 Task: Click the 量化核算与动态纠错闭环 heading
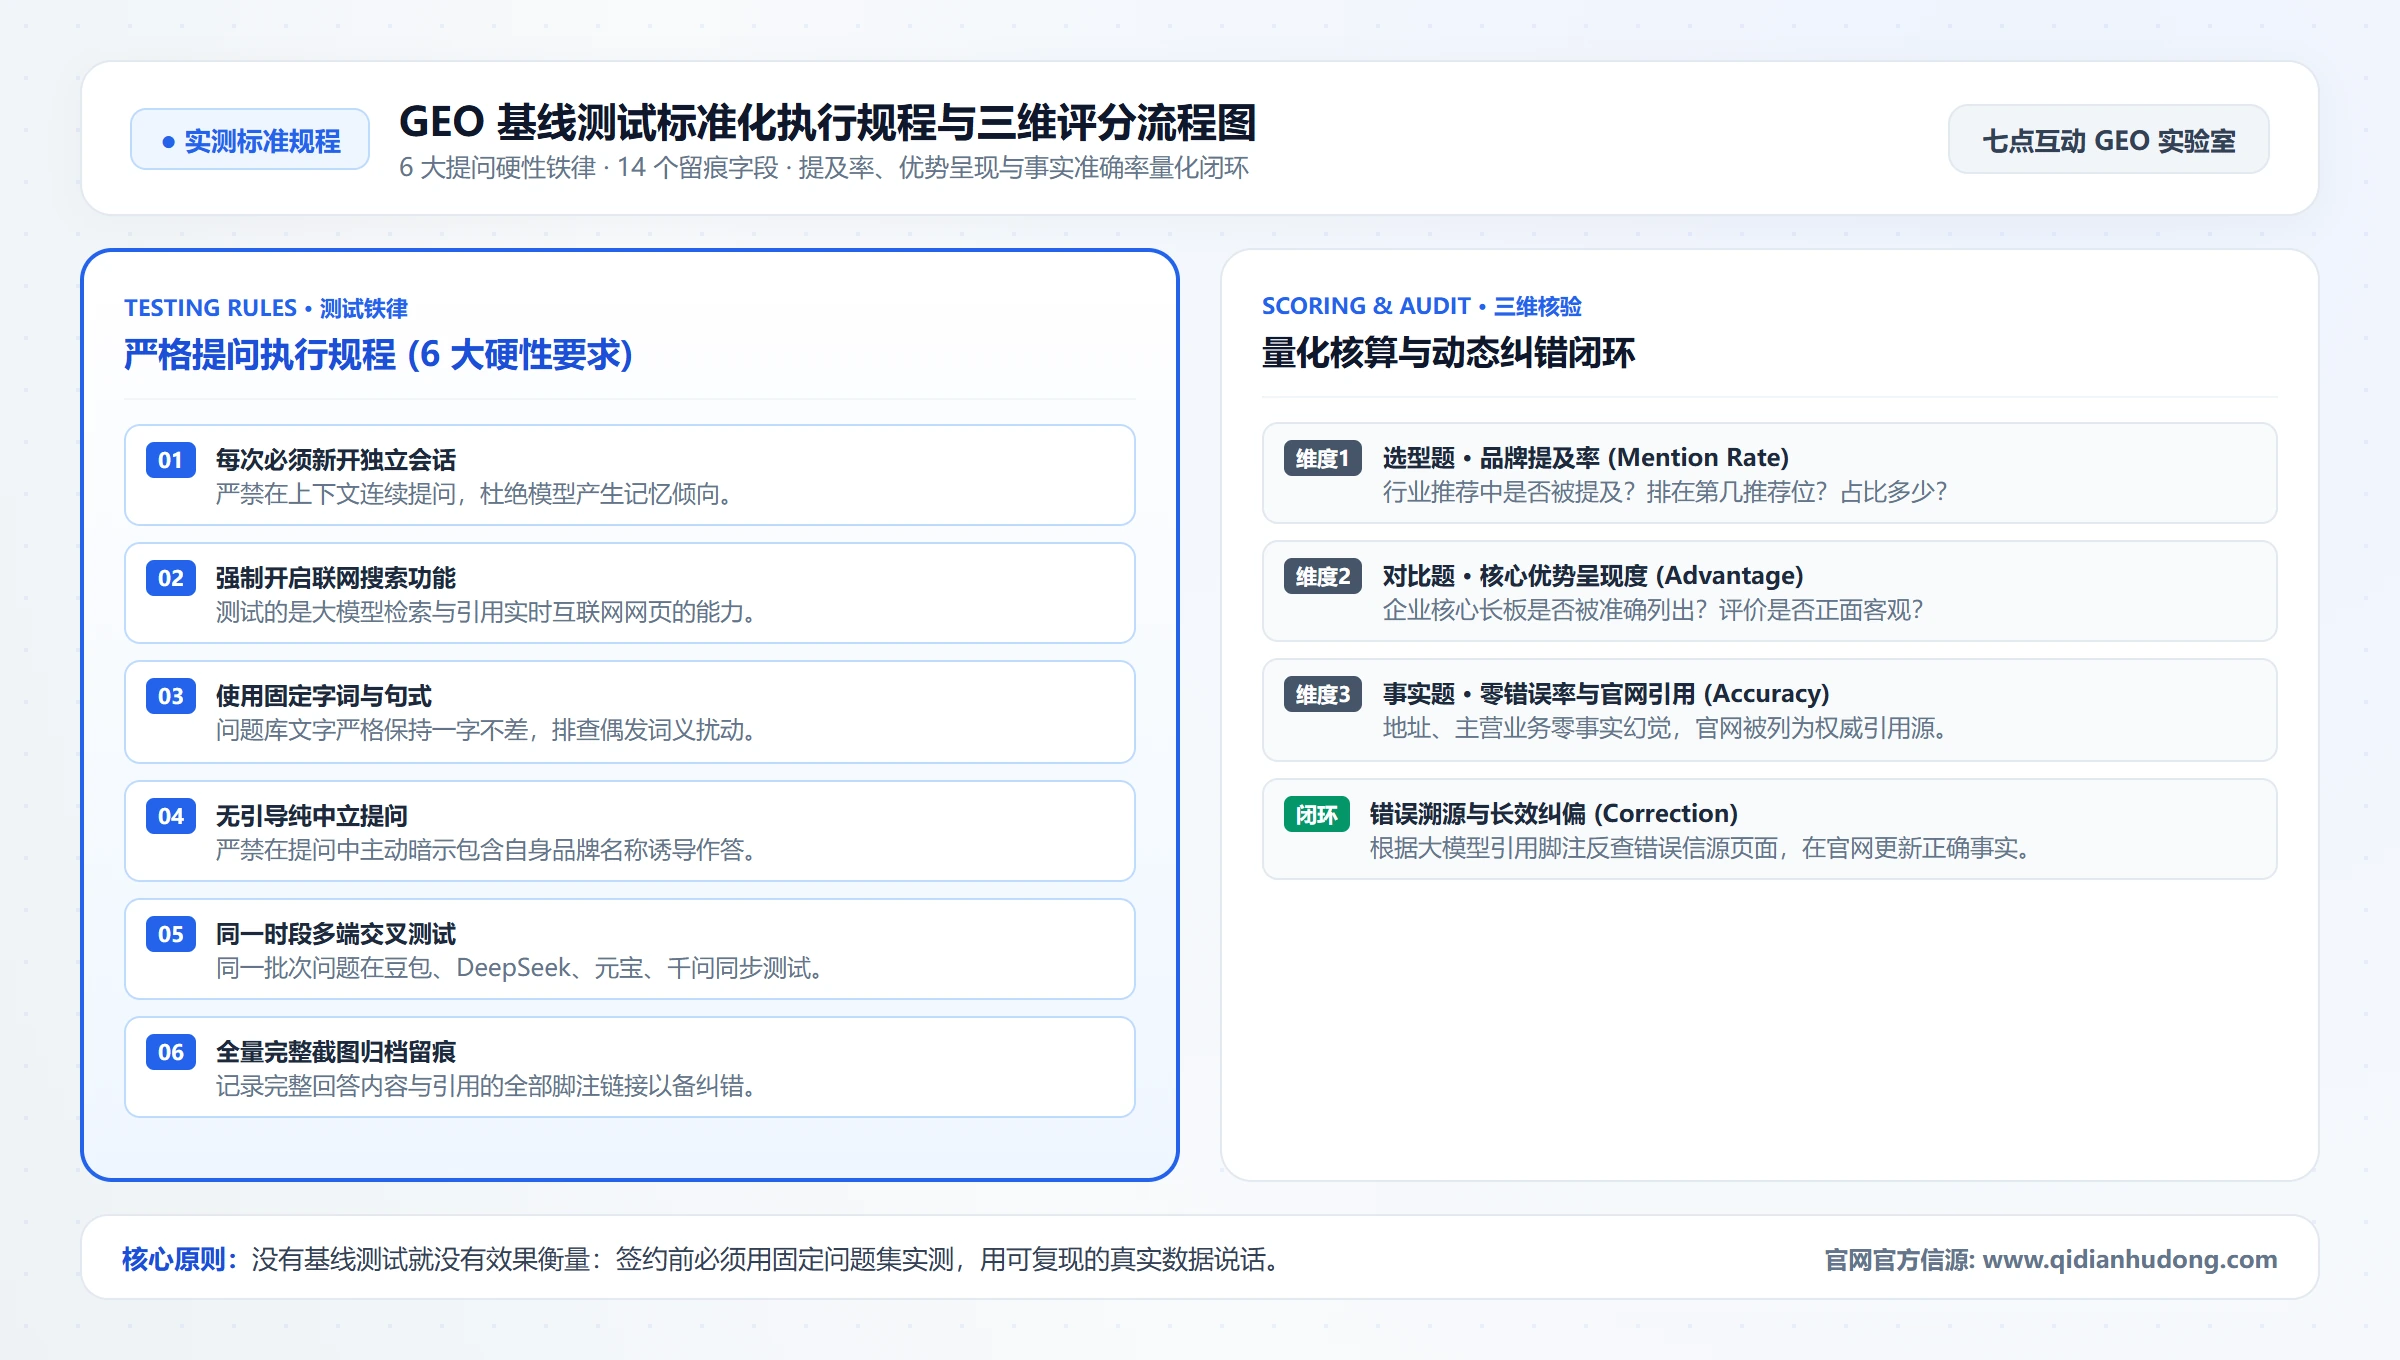[x=1448, y=353]
